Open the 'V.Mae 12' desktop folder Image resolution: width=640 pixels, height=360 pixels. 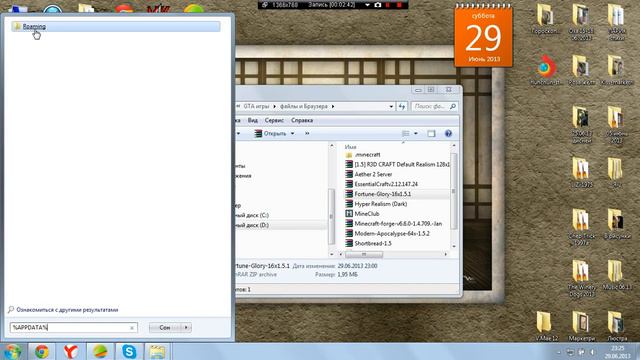(x=546, y=326)
